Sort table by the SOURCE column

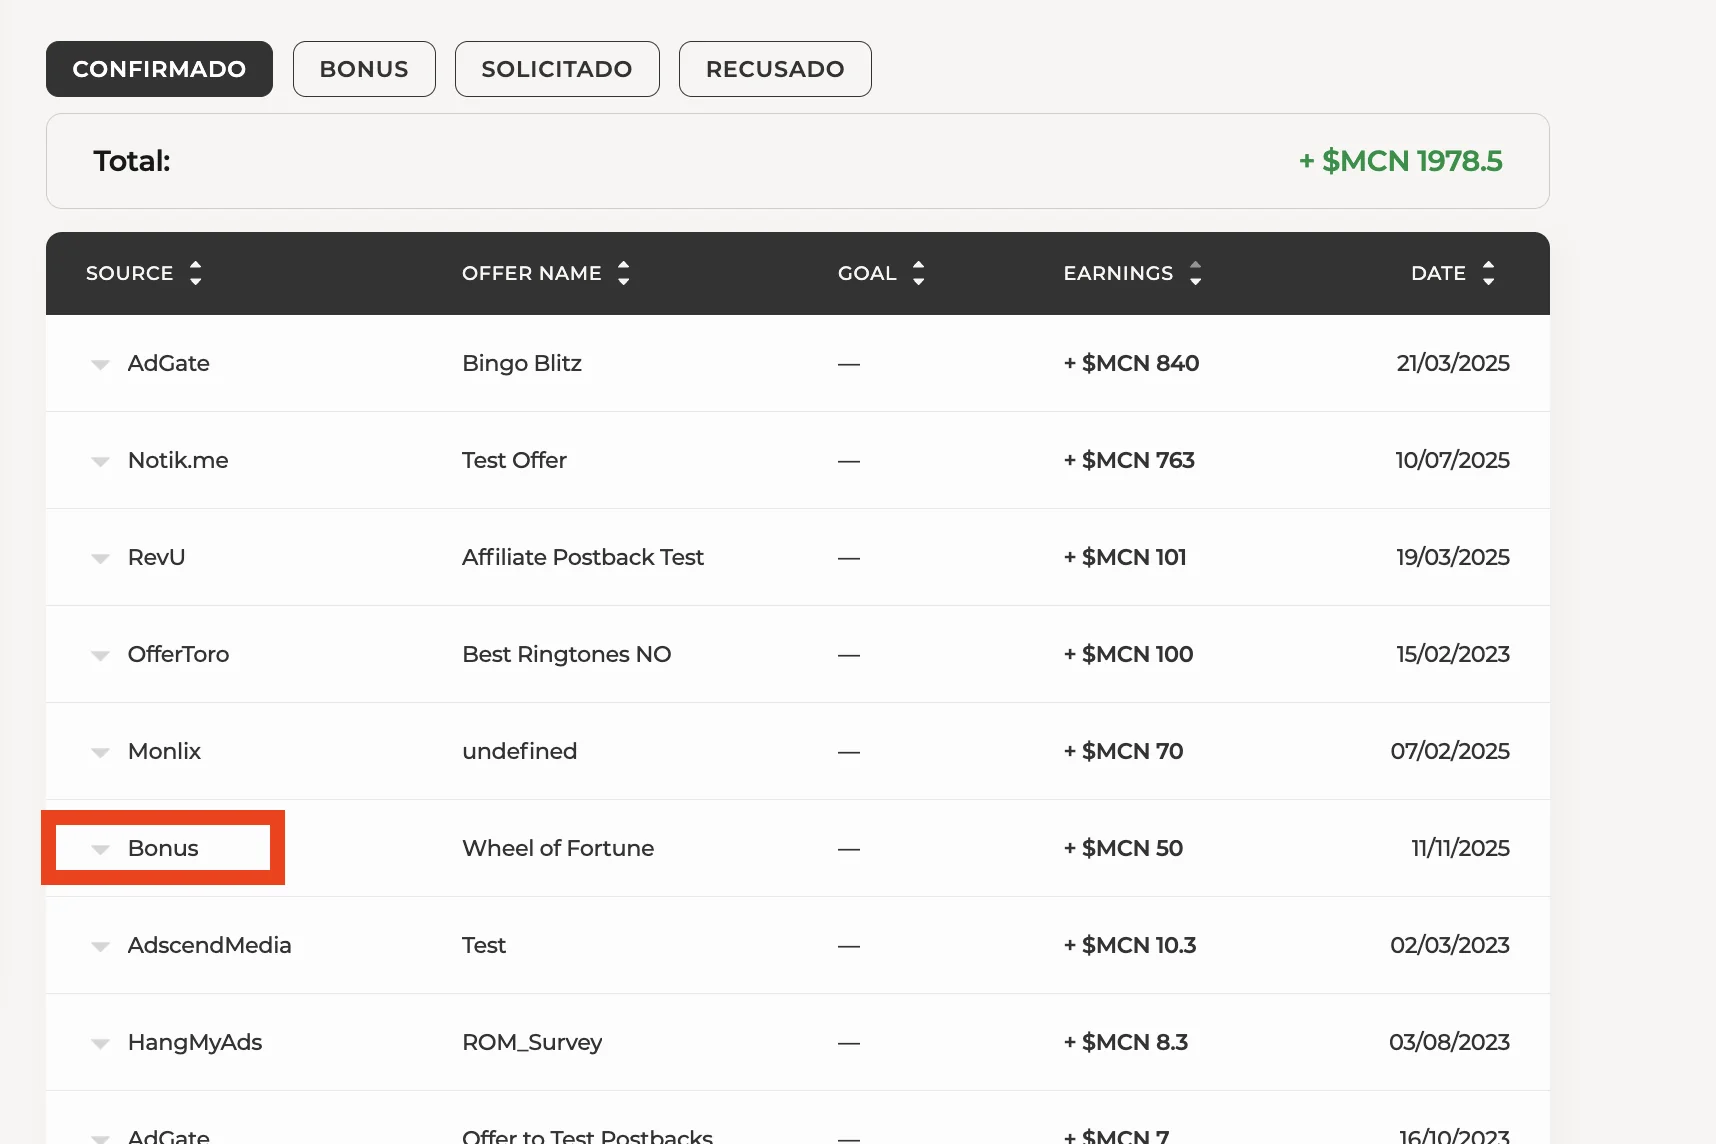pos(196,273)
